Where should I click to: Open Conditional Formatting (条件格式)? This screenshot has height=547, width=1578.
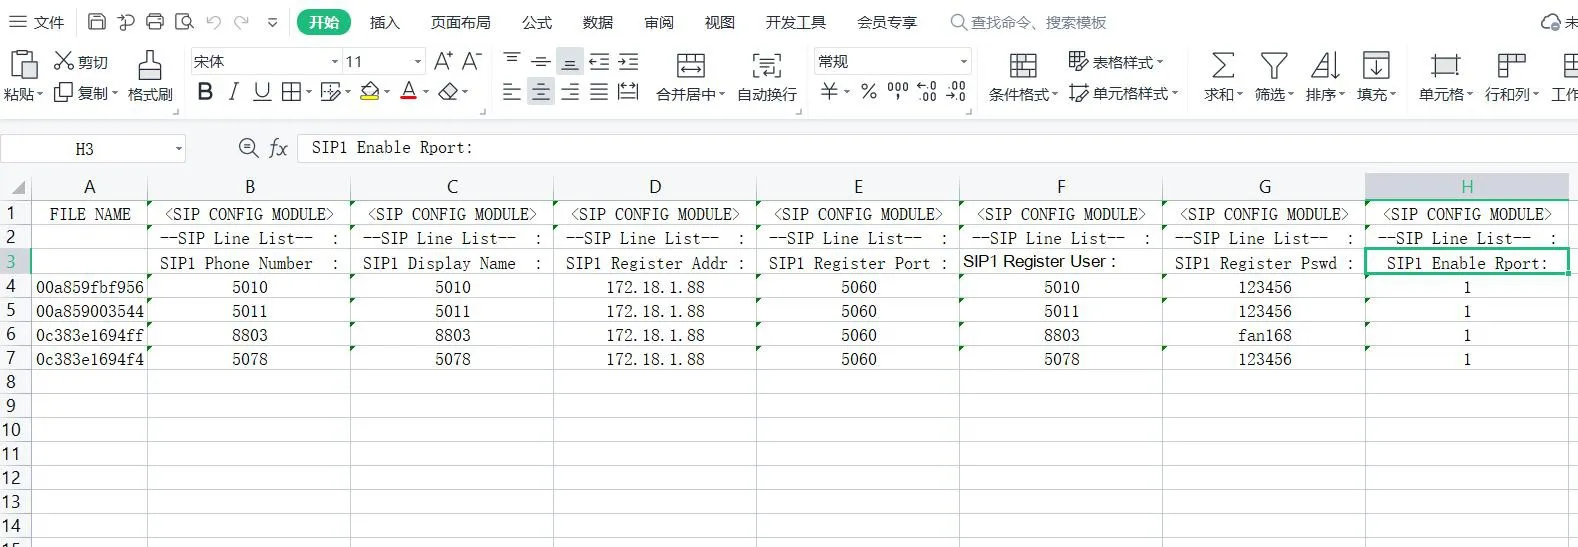[1023, 77]
